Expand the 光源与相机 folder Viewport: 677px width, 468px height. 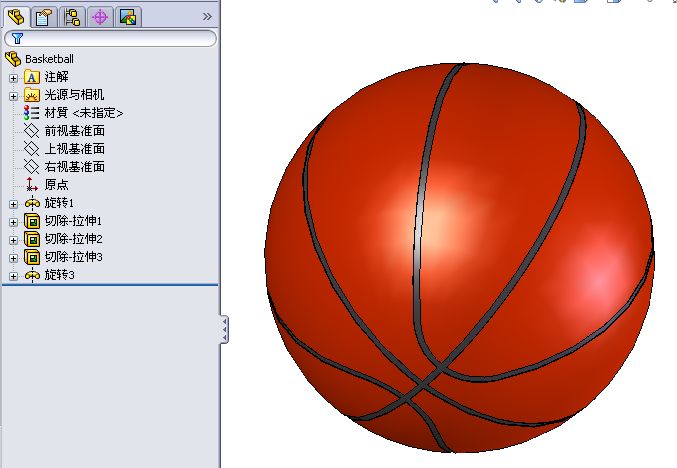13,96
